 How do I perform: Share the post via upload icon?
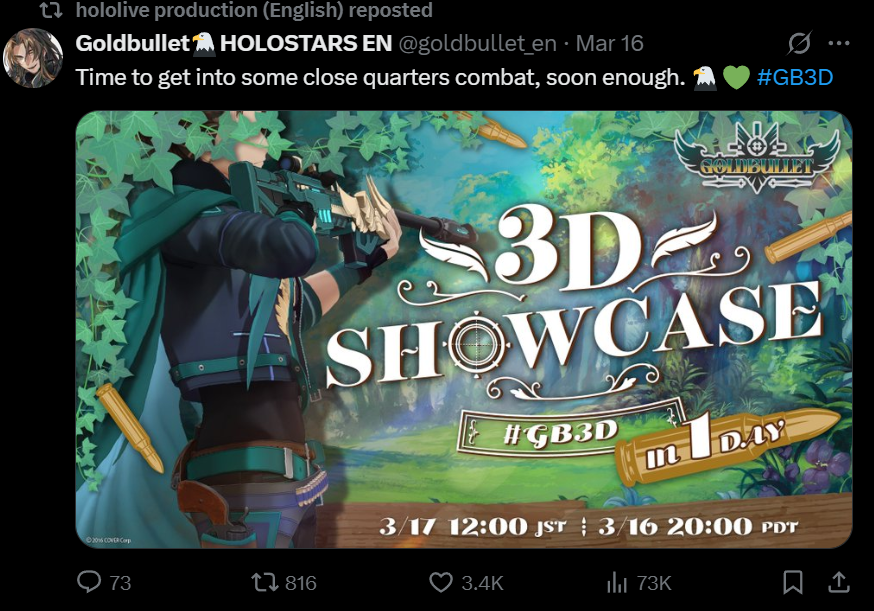click(x=838, y=582)
